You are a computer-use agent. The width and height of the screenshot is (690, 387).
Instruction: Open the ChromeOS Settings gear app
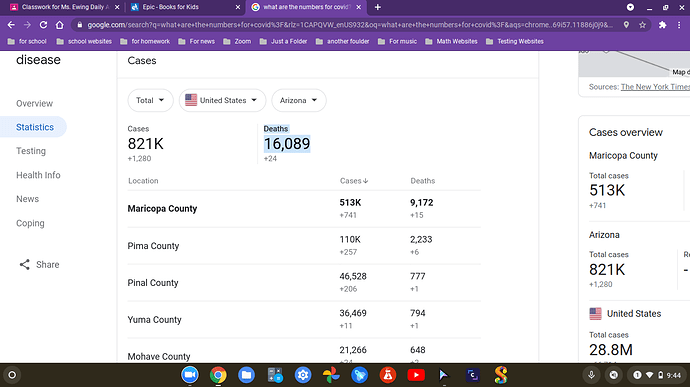click(x=303, y=375)
